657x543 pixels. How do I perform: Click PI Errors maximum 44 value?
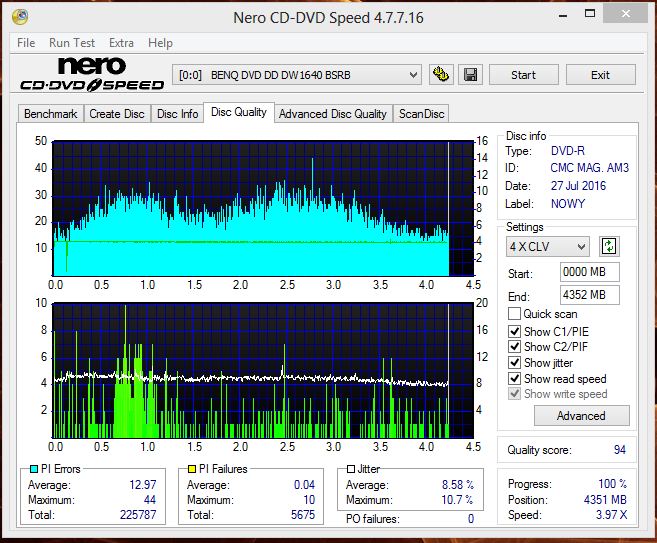[150, 499]
